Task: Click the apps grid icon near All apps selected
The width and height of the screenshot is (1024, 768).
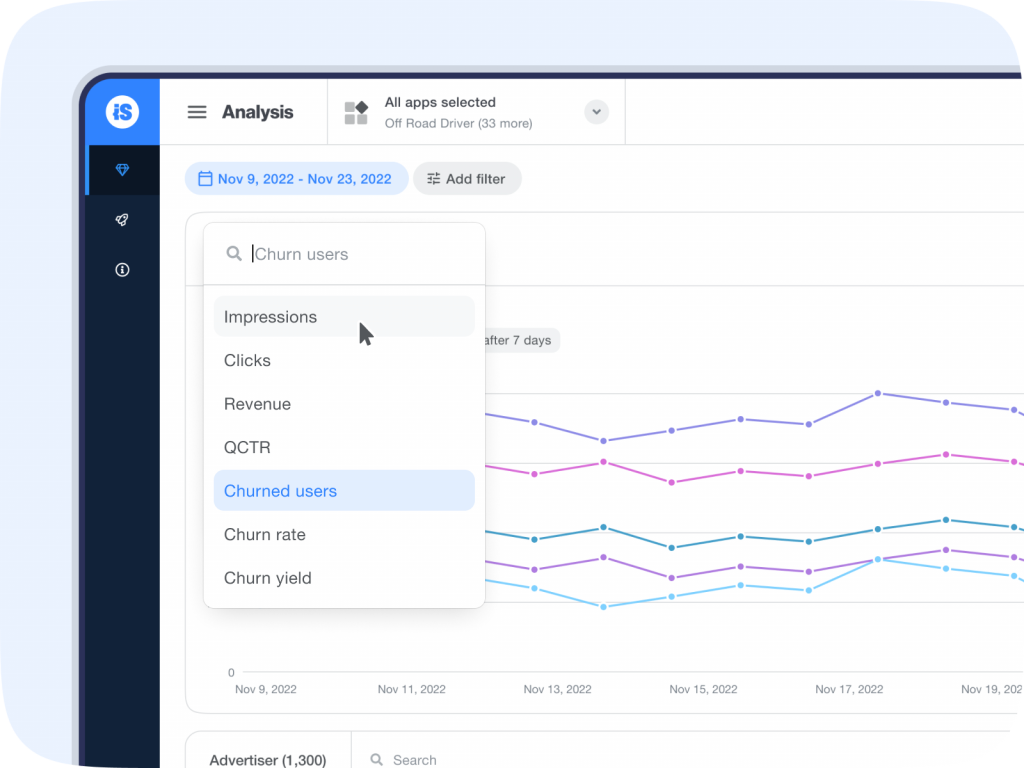Action: point(356,111)
